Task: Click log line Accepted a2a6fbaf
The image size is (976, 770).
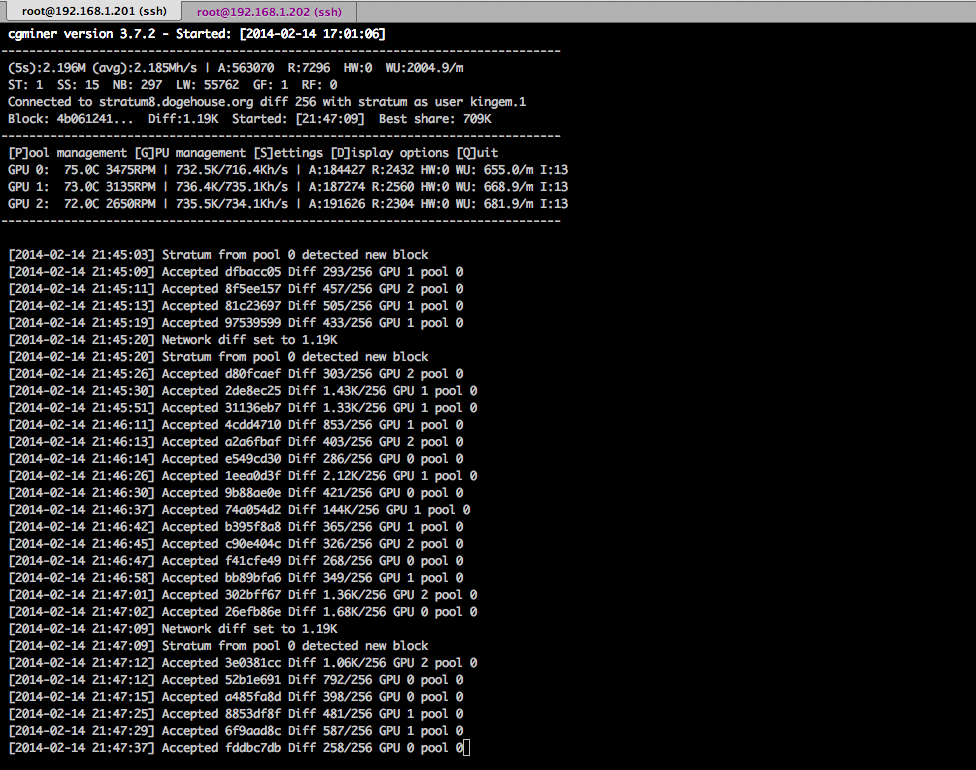Action: [236, 442]
